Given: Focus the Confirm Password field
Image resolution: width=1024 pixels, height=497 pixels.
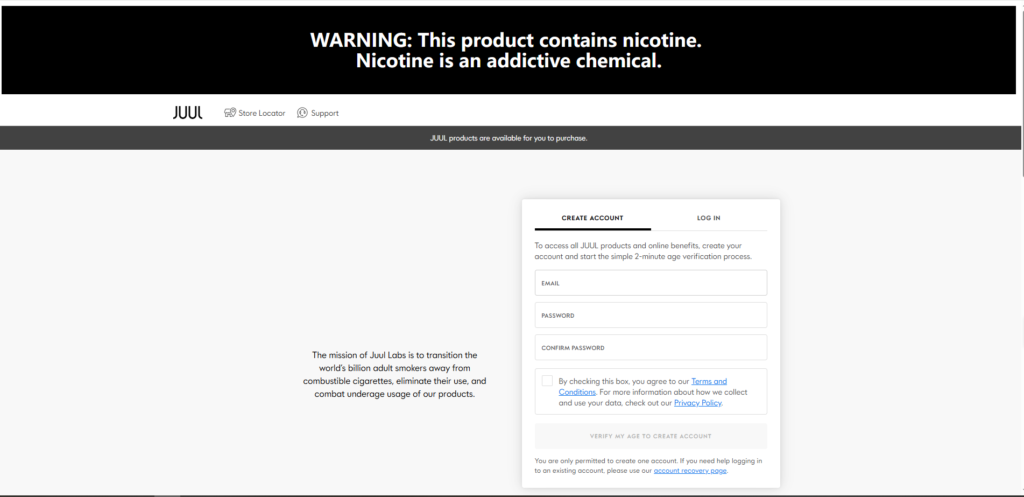Looking at the screenshot, I should (650, 348).
